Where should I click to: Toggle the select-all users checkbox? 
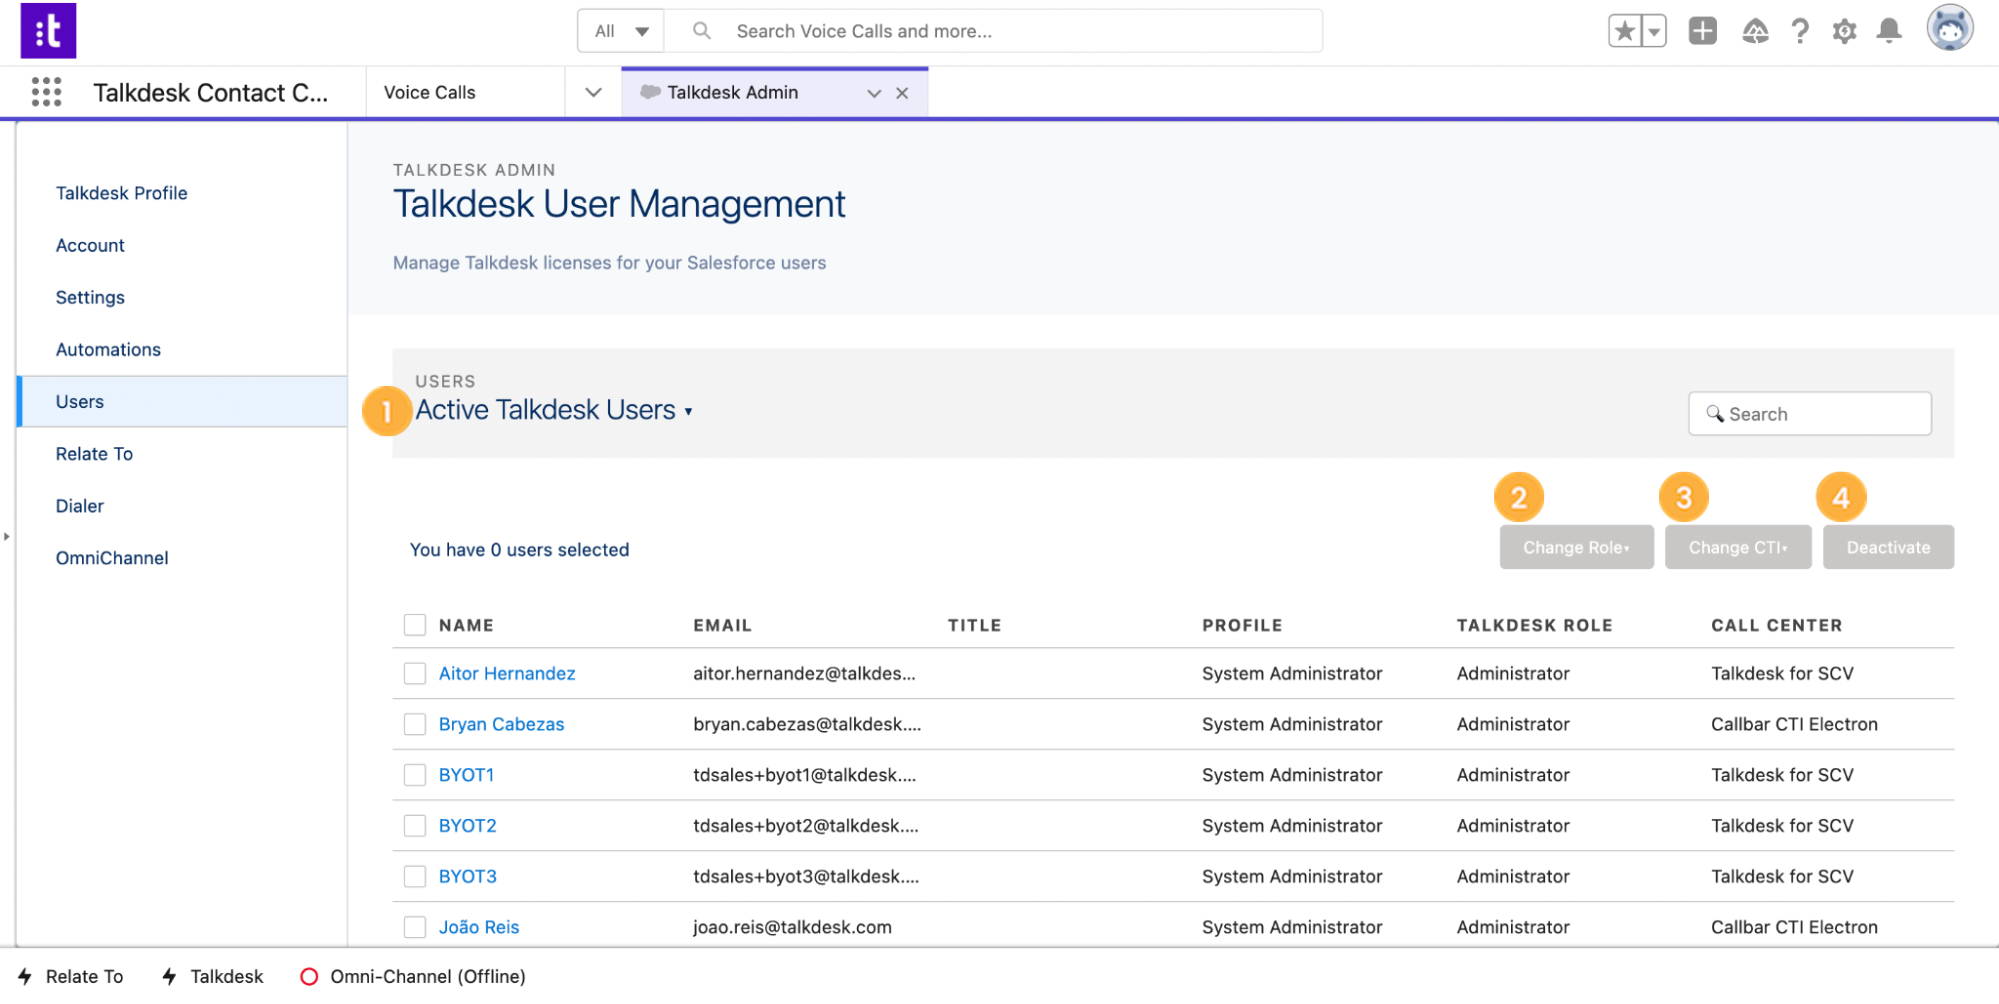click(415, 625)
